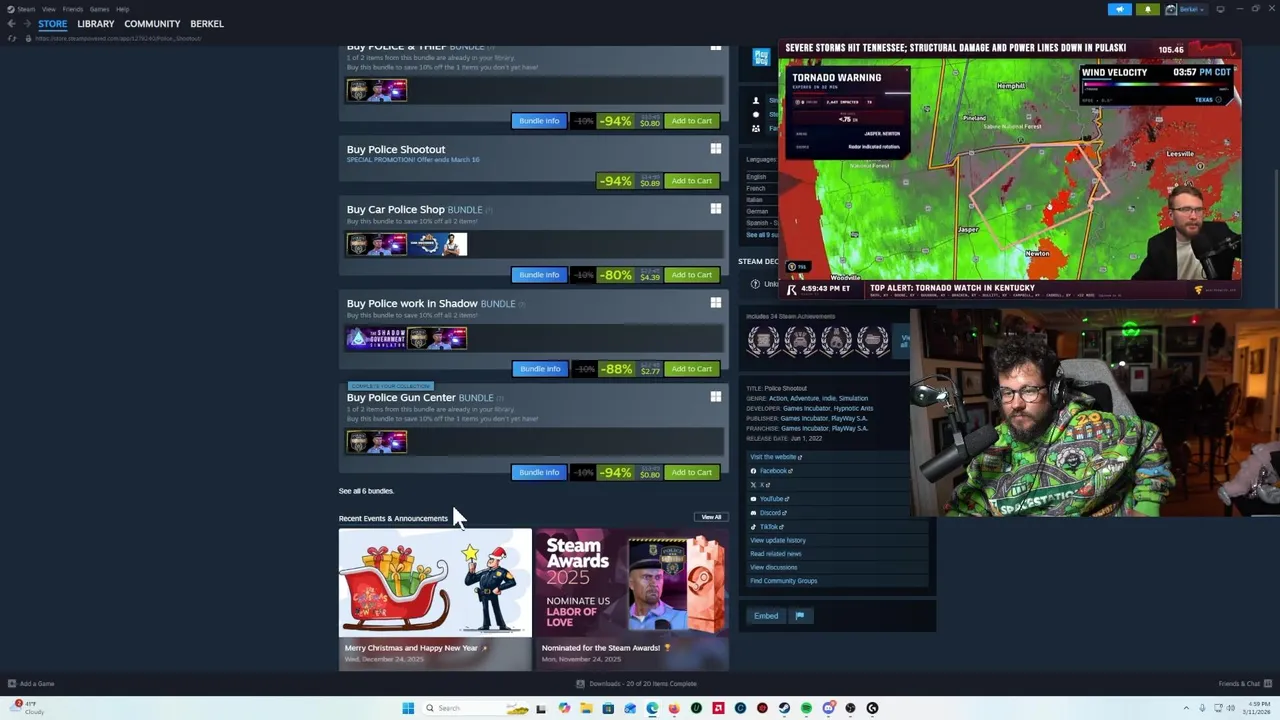Viewport: 1280px width, 720px height.
Task: Open Steam from the Windows taskbar
Action: tap(784, 708)
